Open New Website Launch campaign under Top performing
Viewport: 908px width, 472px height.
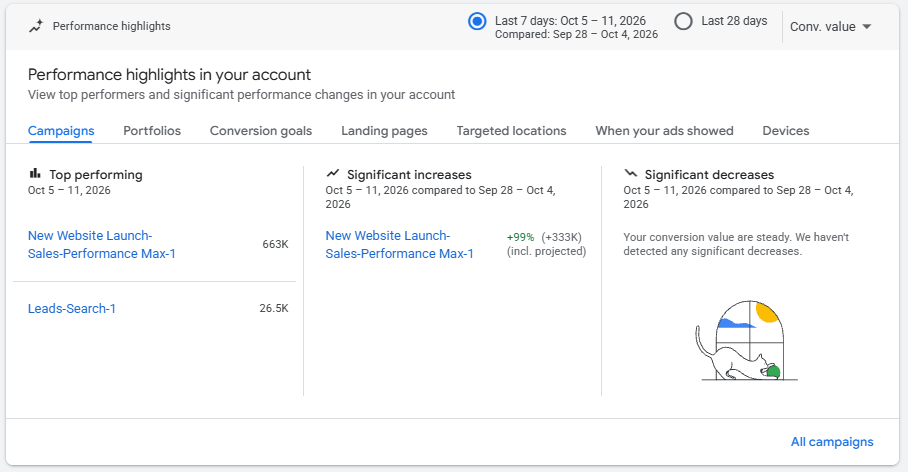click(x=101, y=244)
